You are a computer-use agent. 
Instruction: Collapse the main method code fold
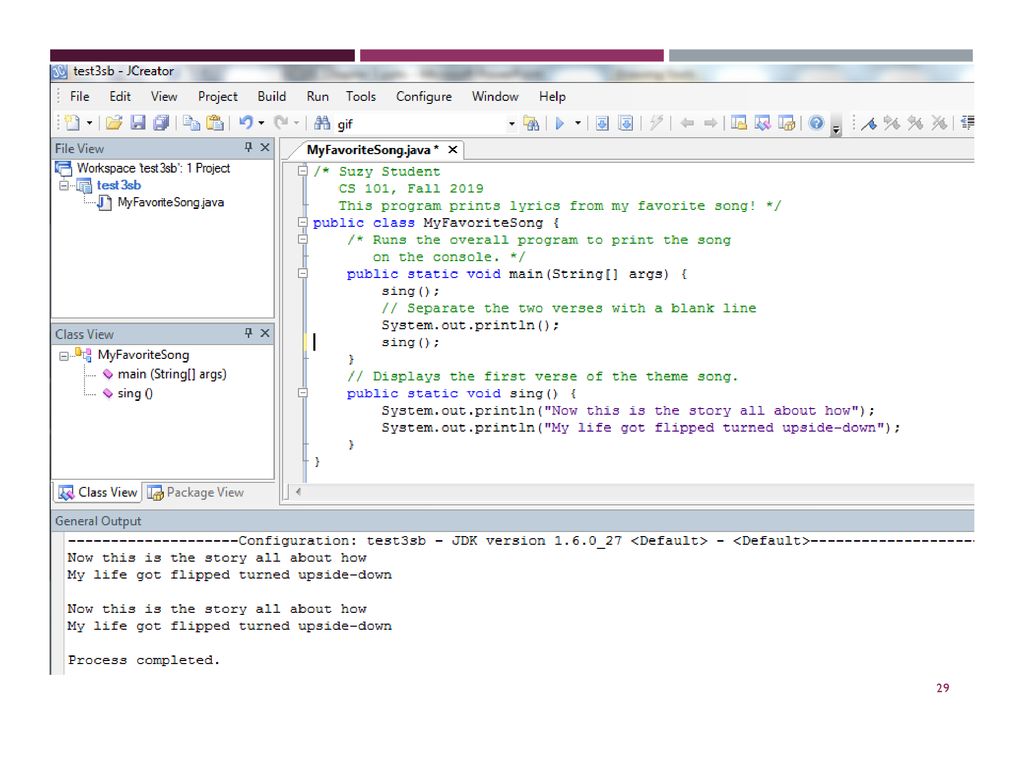pyautogui.click(x=302, y=273)
